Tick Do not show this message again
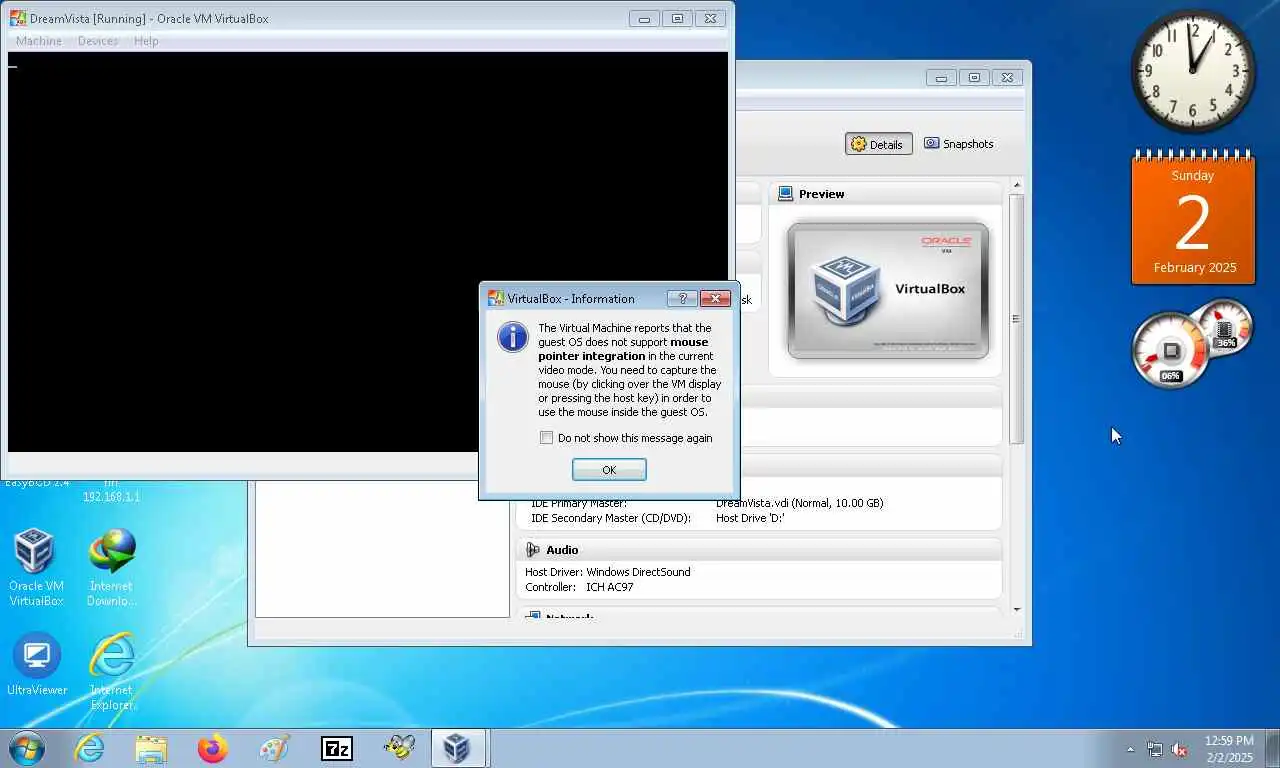Viewport: 1280px width, 768px height. [x=546, y=438]
